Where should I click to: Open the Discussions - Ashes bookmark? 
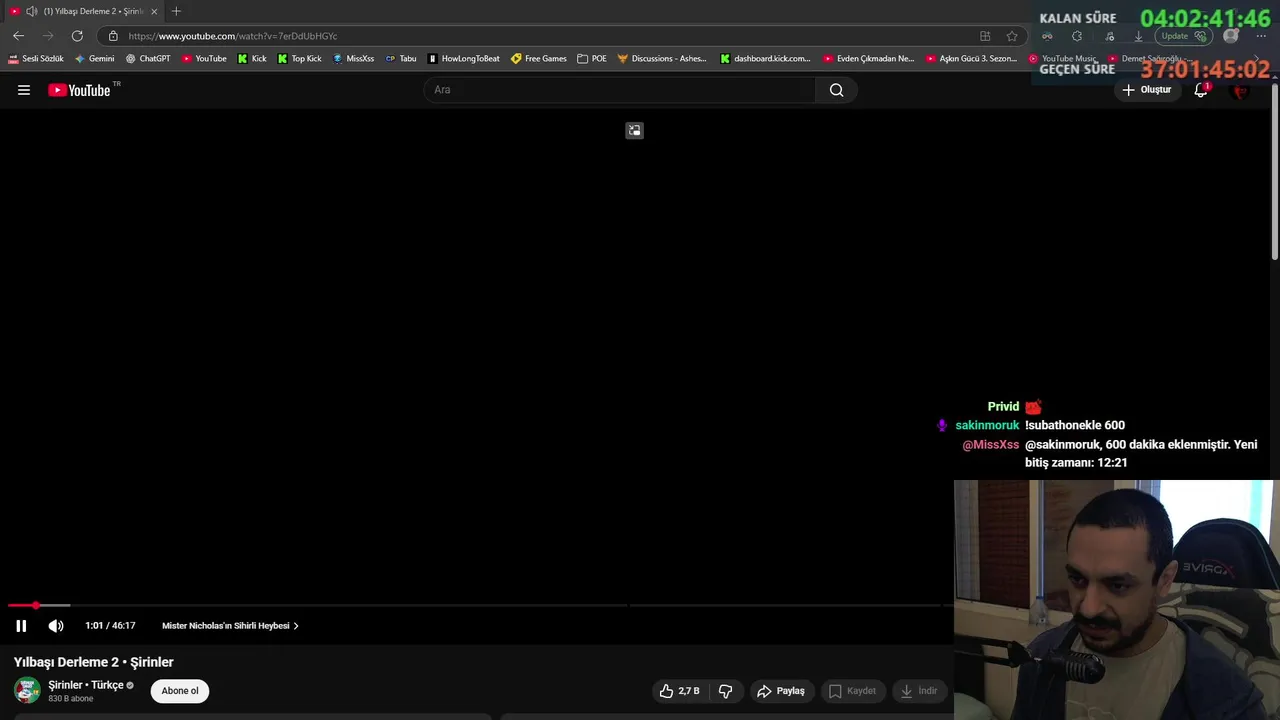tap(662, 59)
